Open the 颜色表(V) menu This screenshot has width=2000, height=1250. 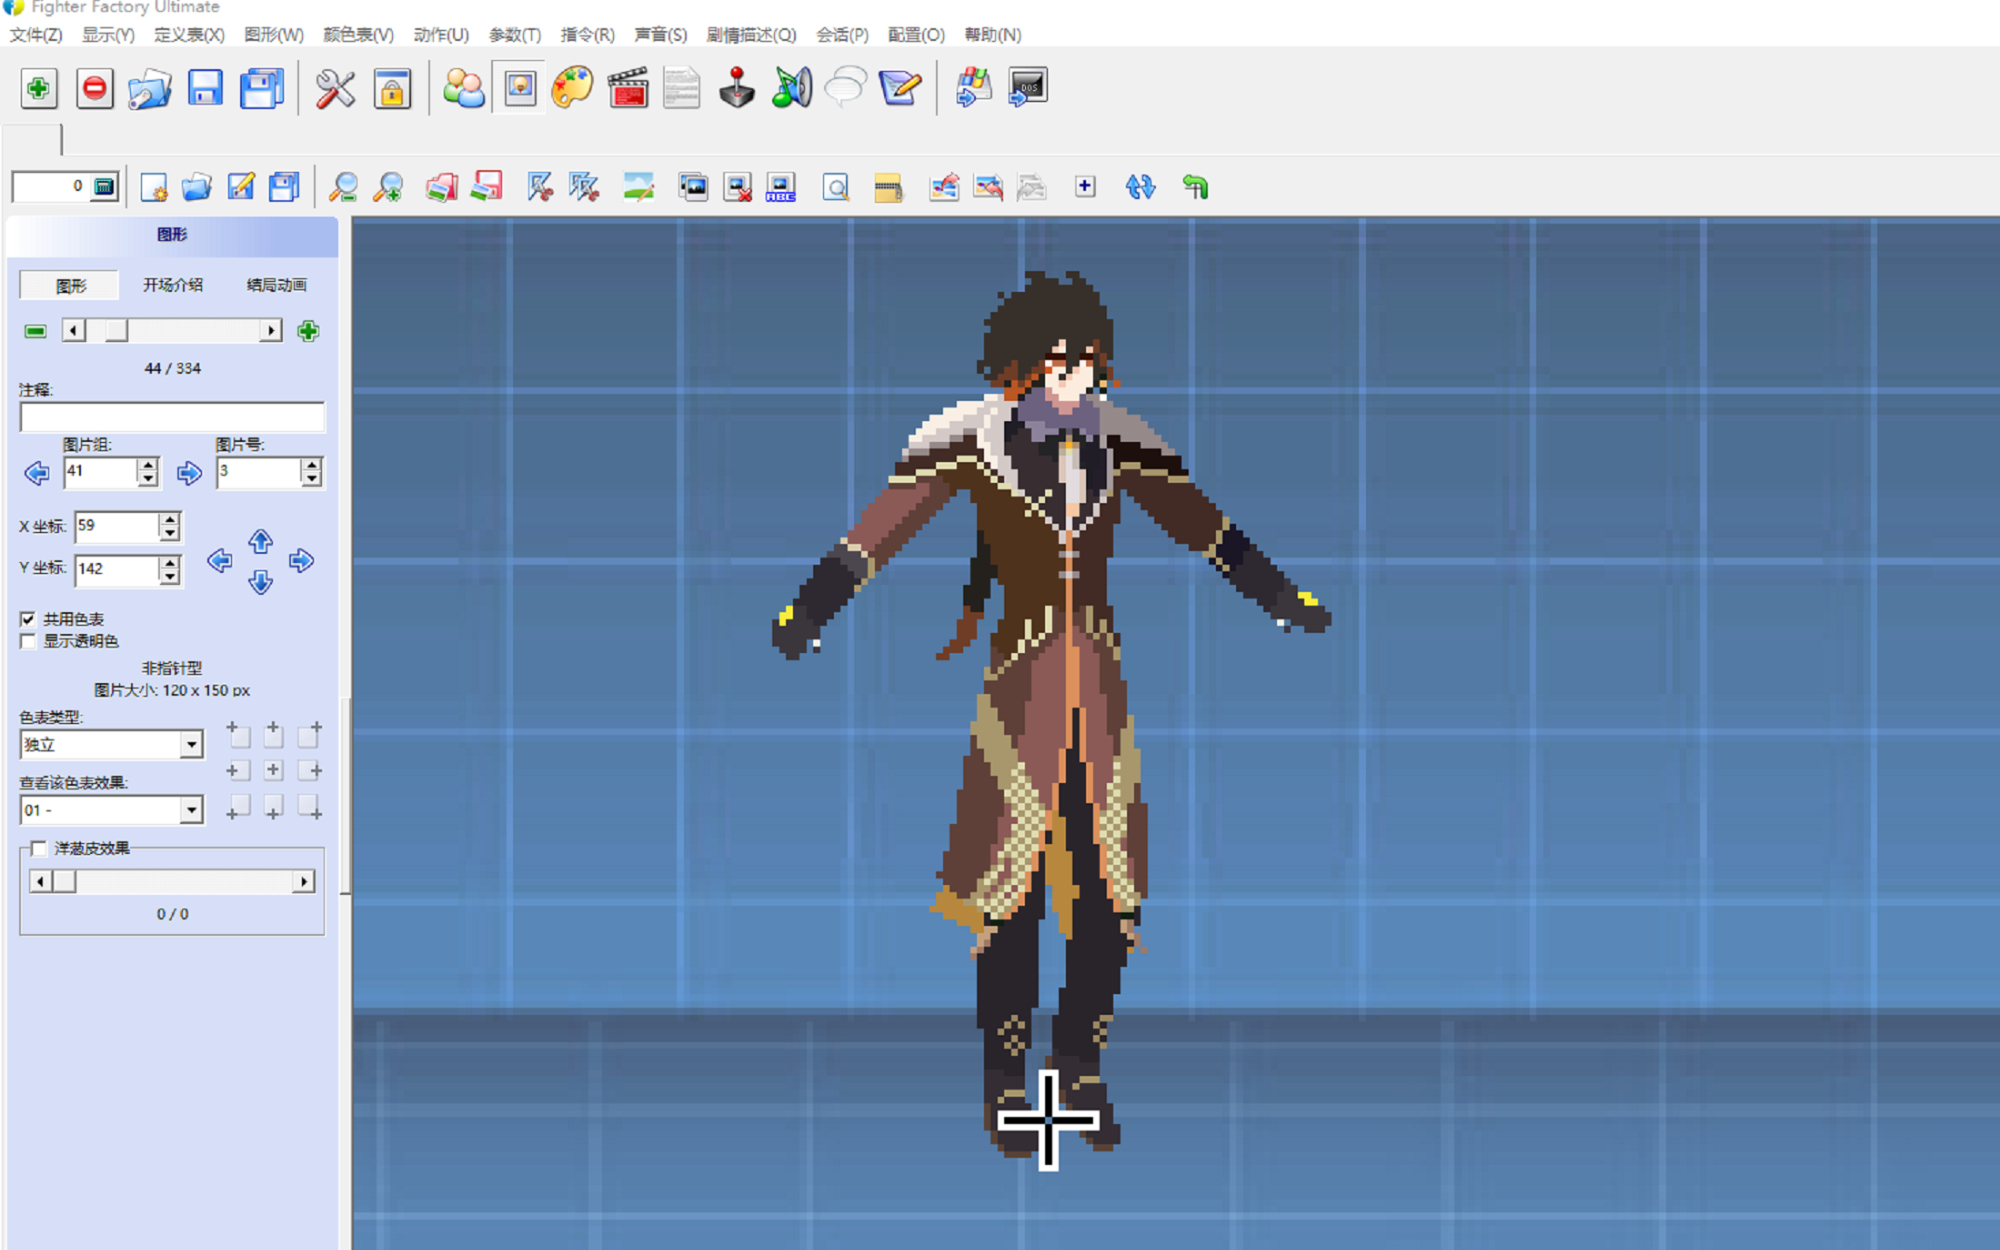[358, 35]
